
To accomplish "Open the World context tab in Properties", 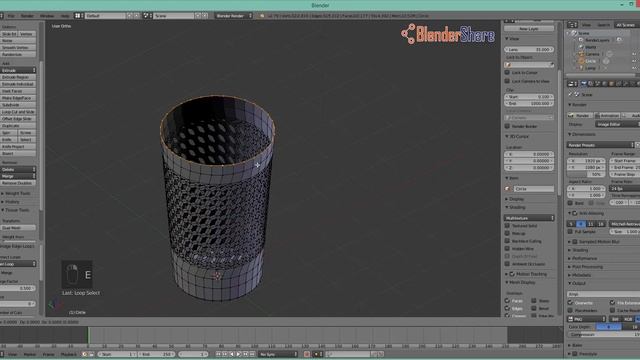I will point(604,84).
